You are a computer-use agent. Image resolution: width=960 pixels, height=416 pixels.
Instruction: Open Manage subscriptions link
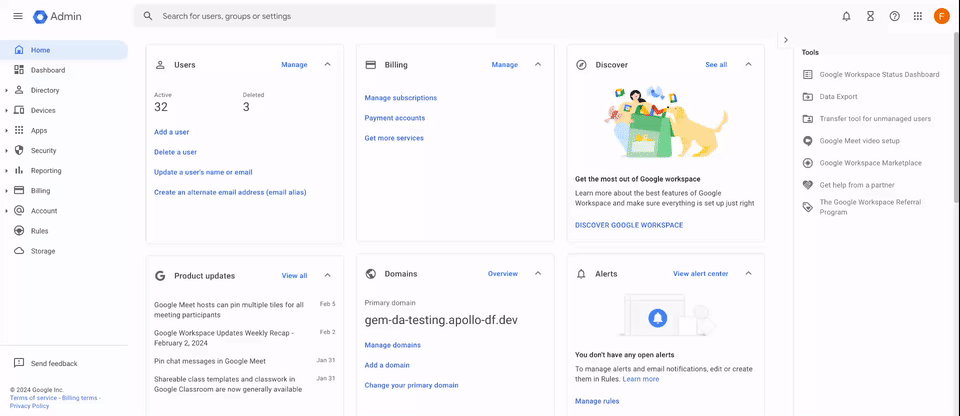click(400, 98)
